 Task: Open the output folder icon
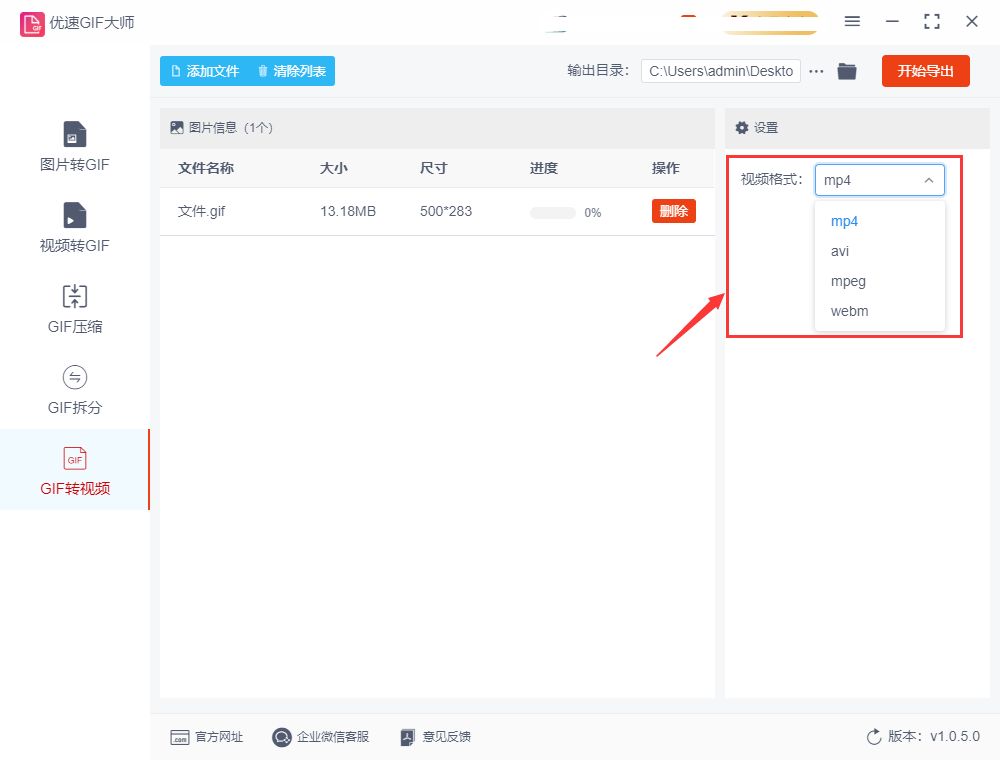847,71
